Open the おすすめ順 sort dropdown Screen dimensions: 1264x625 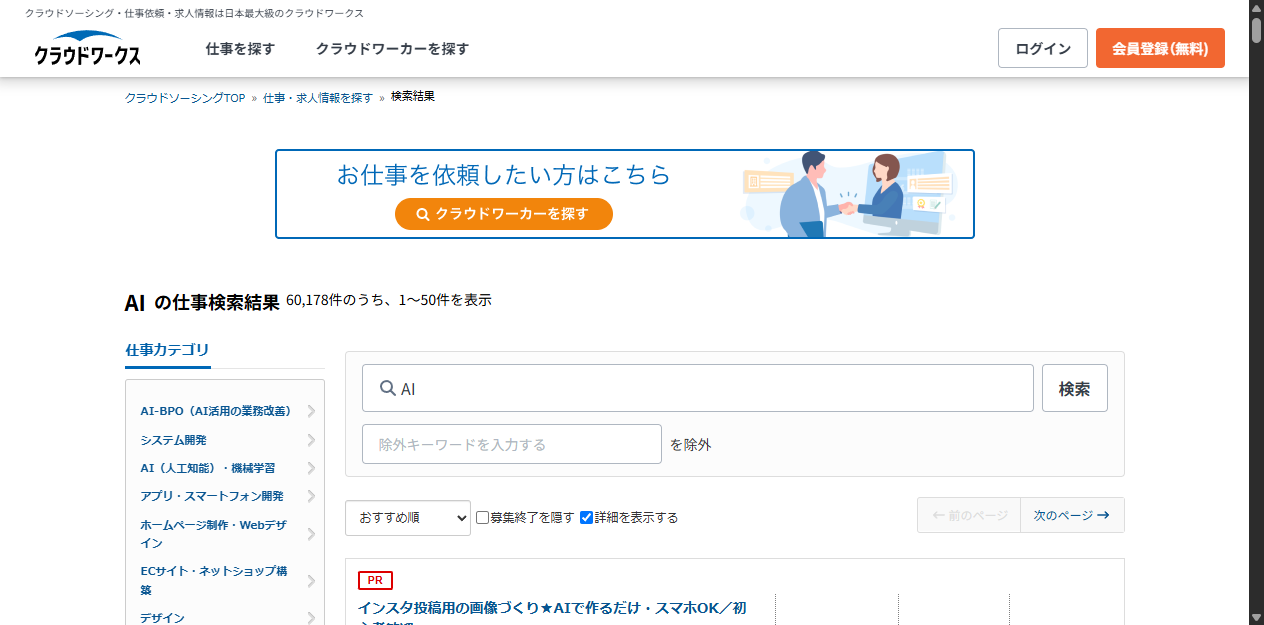[408, 518]
